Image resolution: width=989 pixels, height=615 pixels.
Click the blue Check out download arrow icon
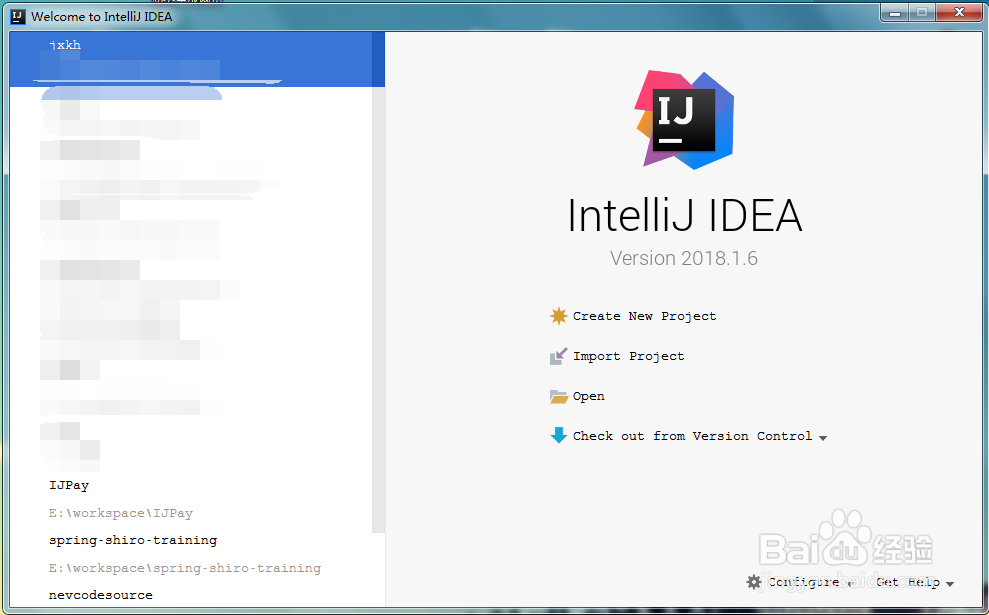tap(558, 435)
